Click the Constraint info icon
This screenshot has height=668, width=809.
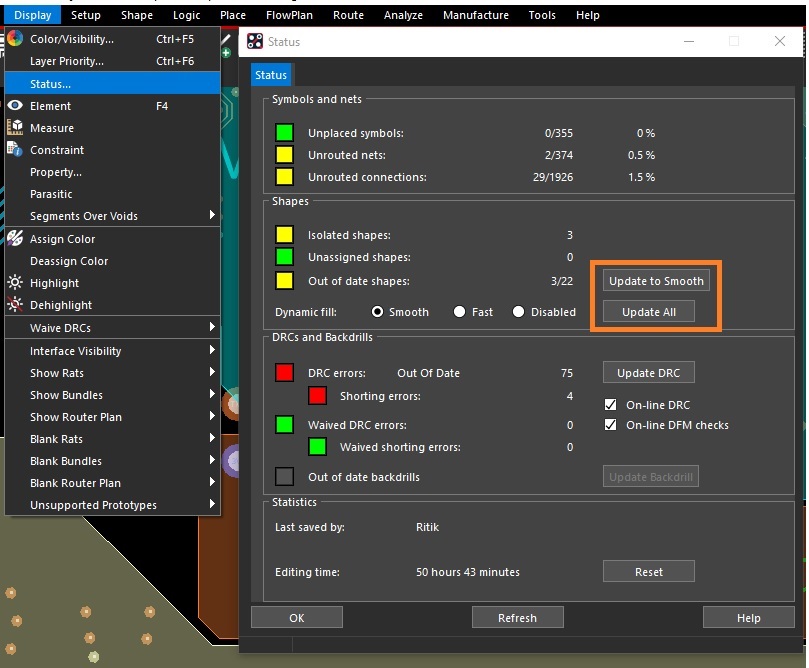(15, 150)
